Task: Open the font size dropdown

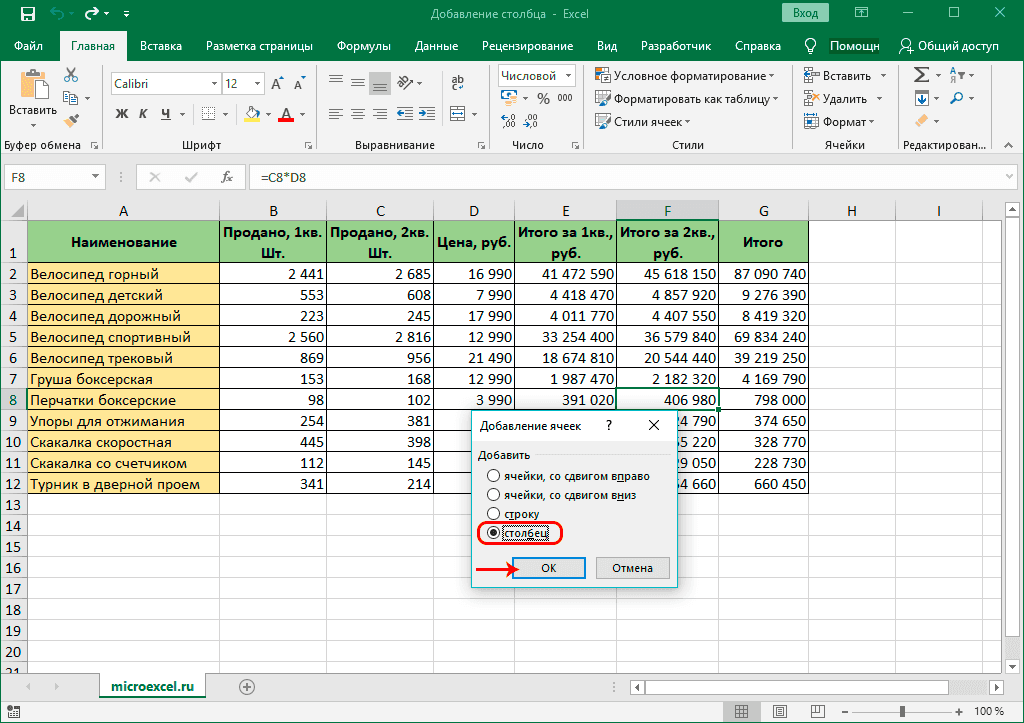Action: click(x=258, y=83)
